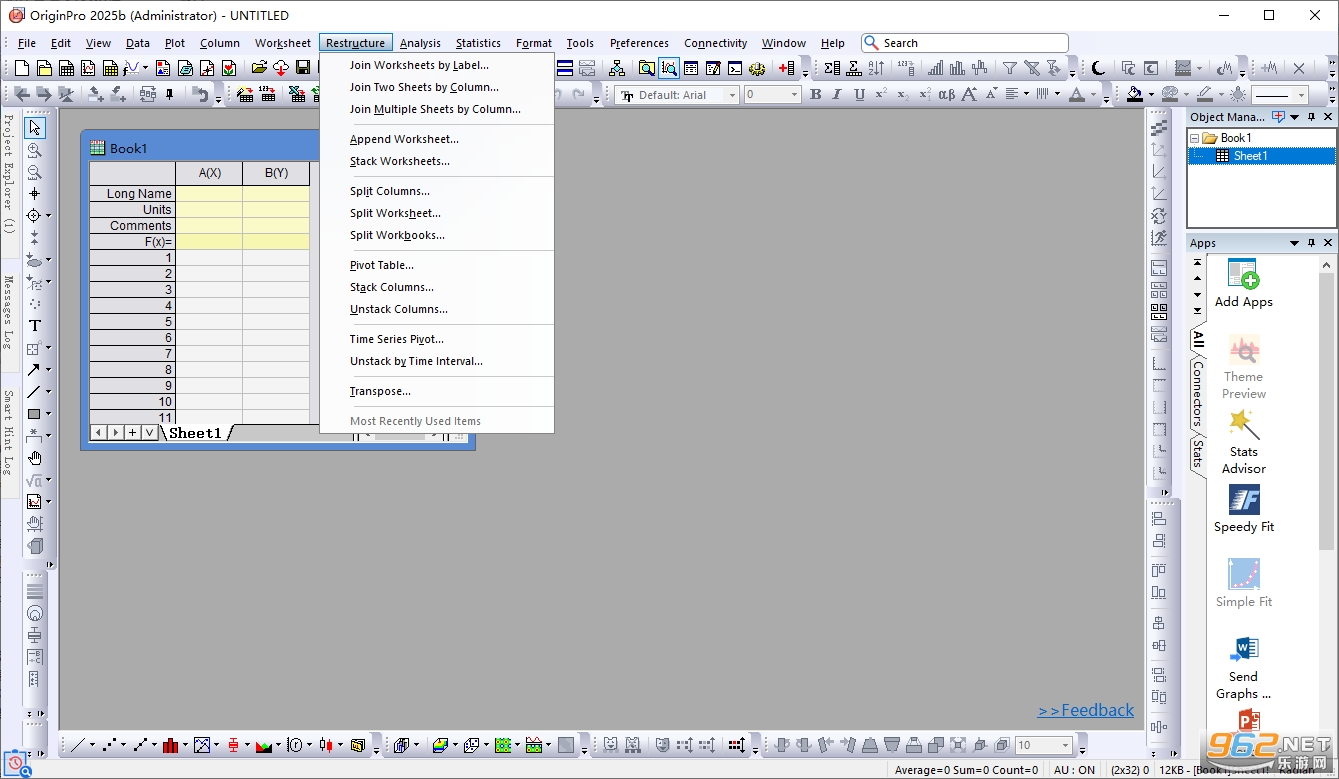Choose the Pointer arrow tool
Image resolution: width=1339 pixels, height=779 pixels.
click(x=34, y=127)
